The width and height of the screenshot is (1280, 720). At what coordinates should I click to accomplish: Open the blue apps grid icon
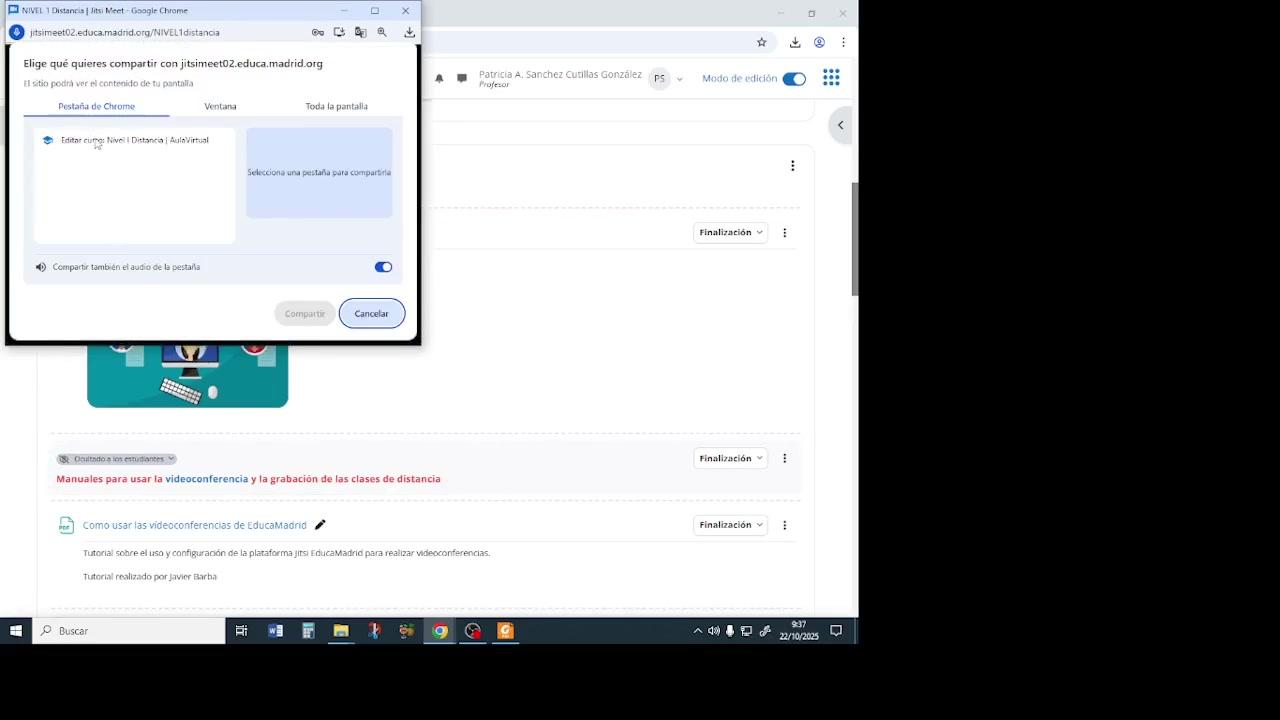831,78
